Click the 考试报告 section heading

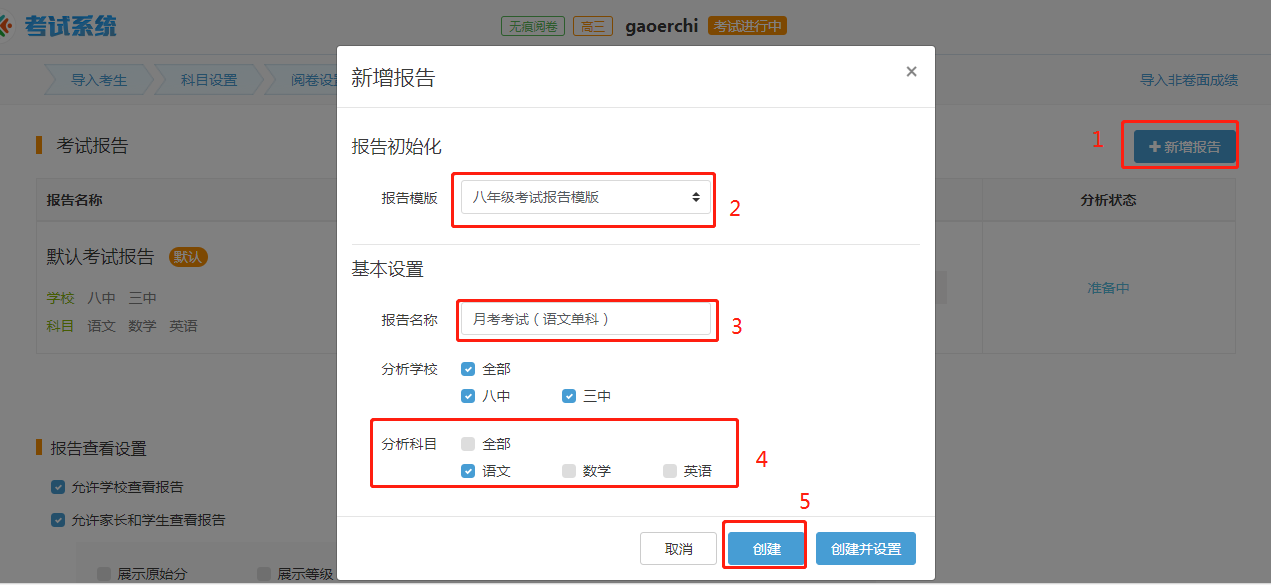92,146
